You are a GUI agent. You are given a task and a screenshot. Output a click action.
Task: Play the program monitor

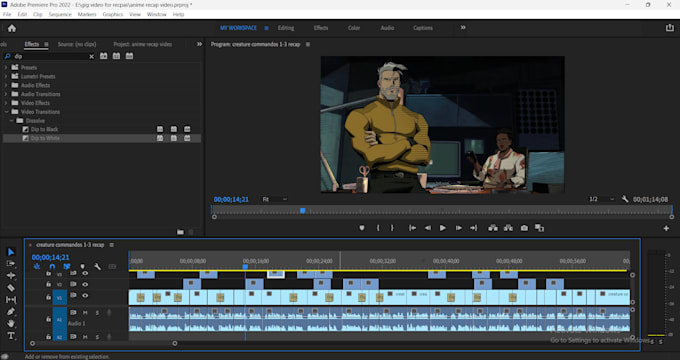(443, 228)
